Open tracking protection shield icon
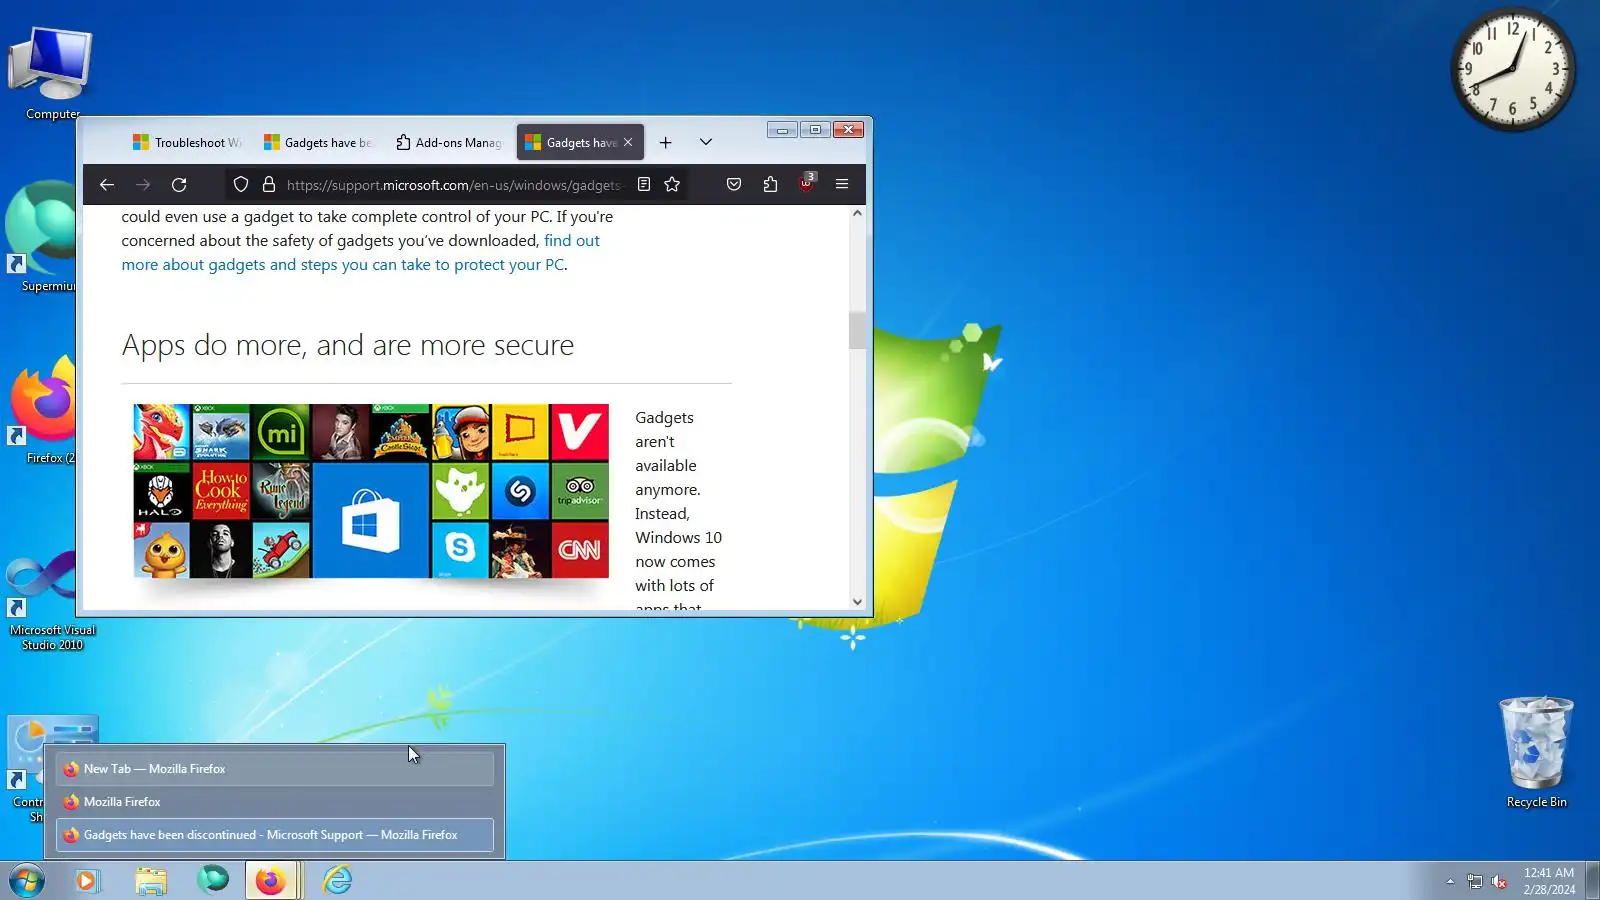1600x900 pixels. click(240, 185)
